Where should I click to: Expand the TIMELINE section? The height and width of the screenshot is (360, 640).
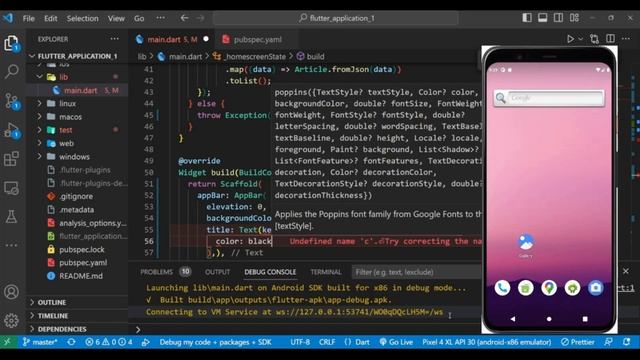tap(78, 316)
